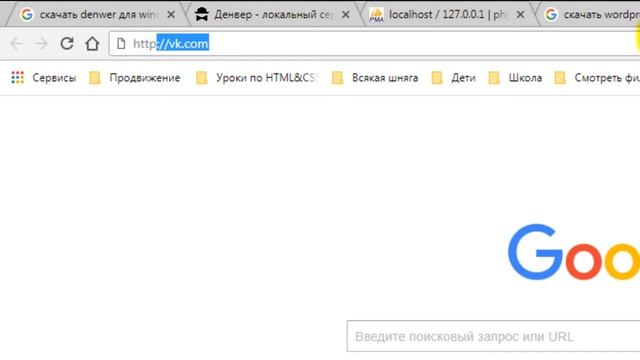Close the Денвер - локальный сервер tab

346,15
